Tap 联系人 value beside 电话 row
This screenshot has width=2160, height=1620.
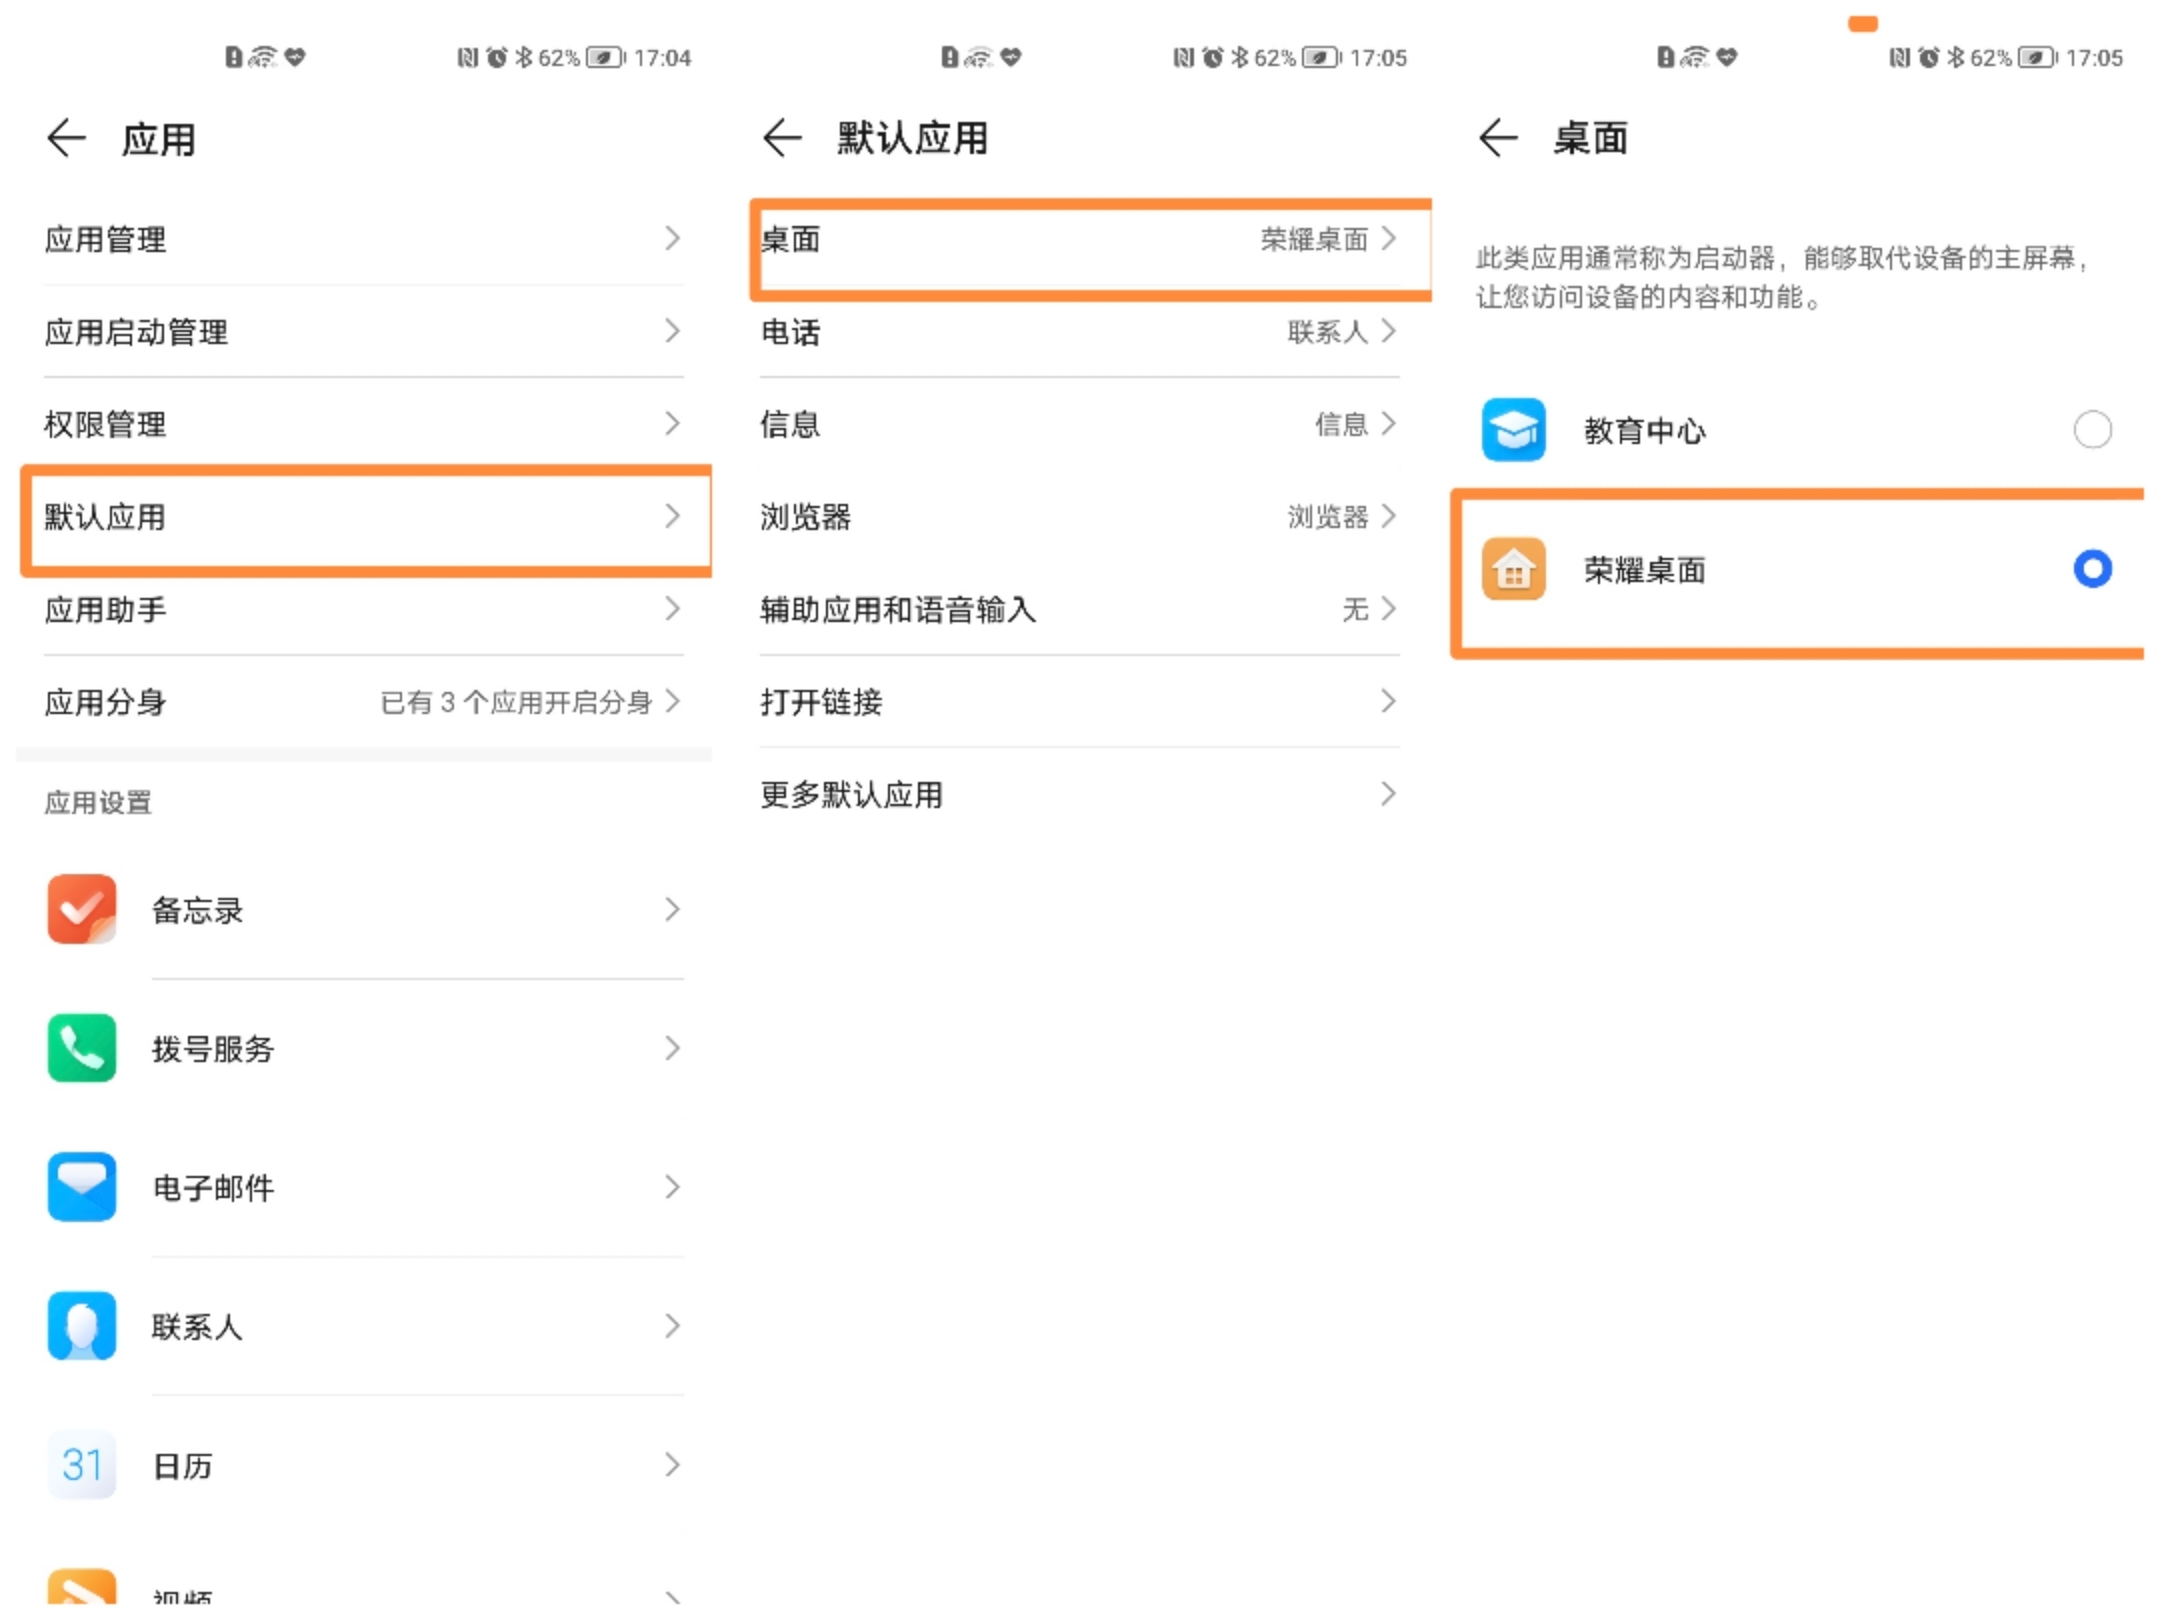tap(1327, 332)
